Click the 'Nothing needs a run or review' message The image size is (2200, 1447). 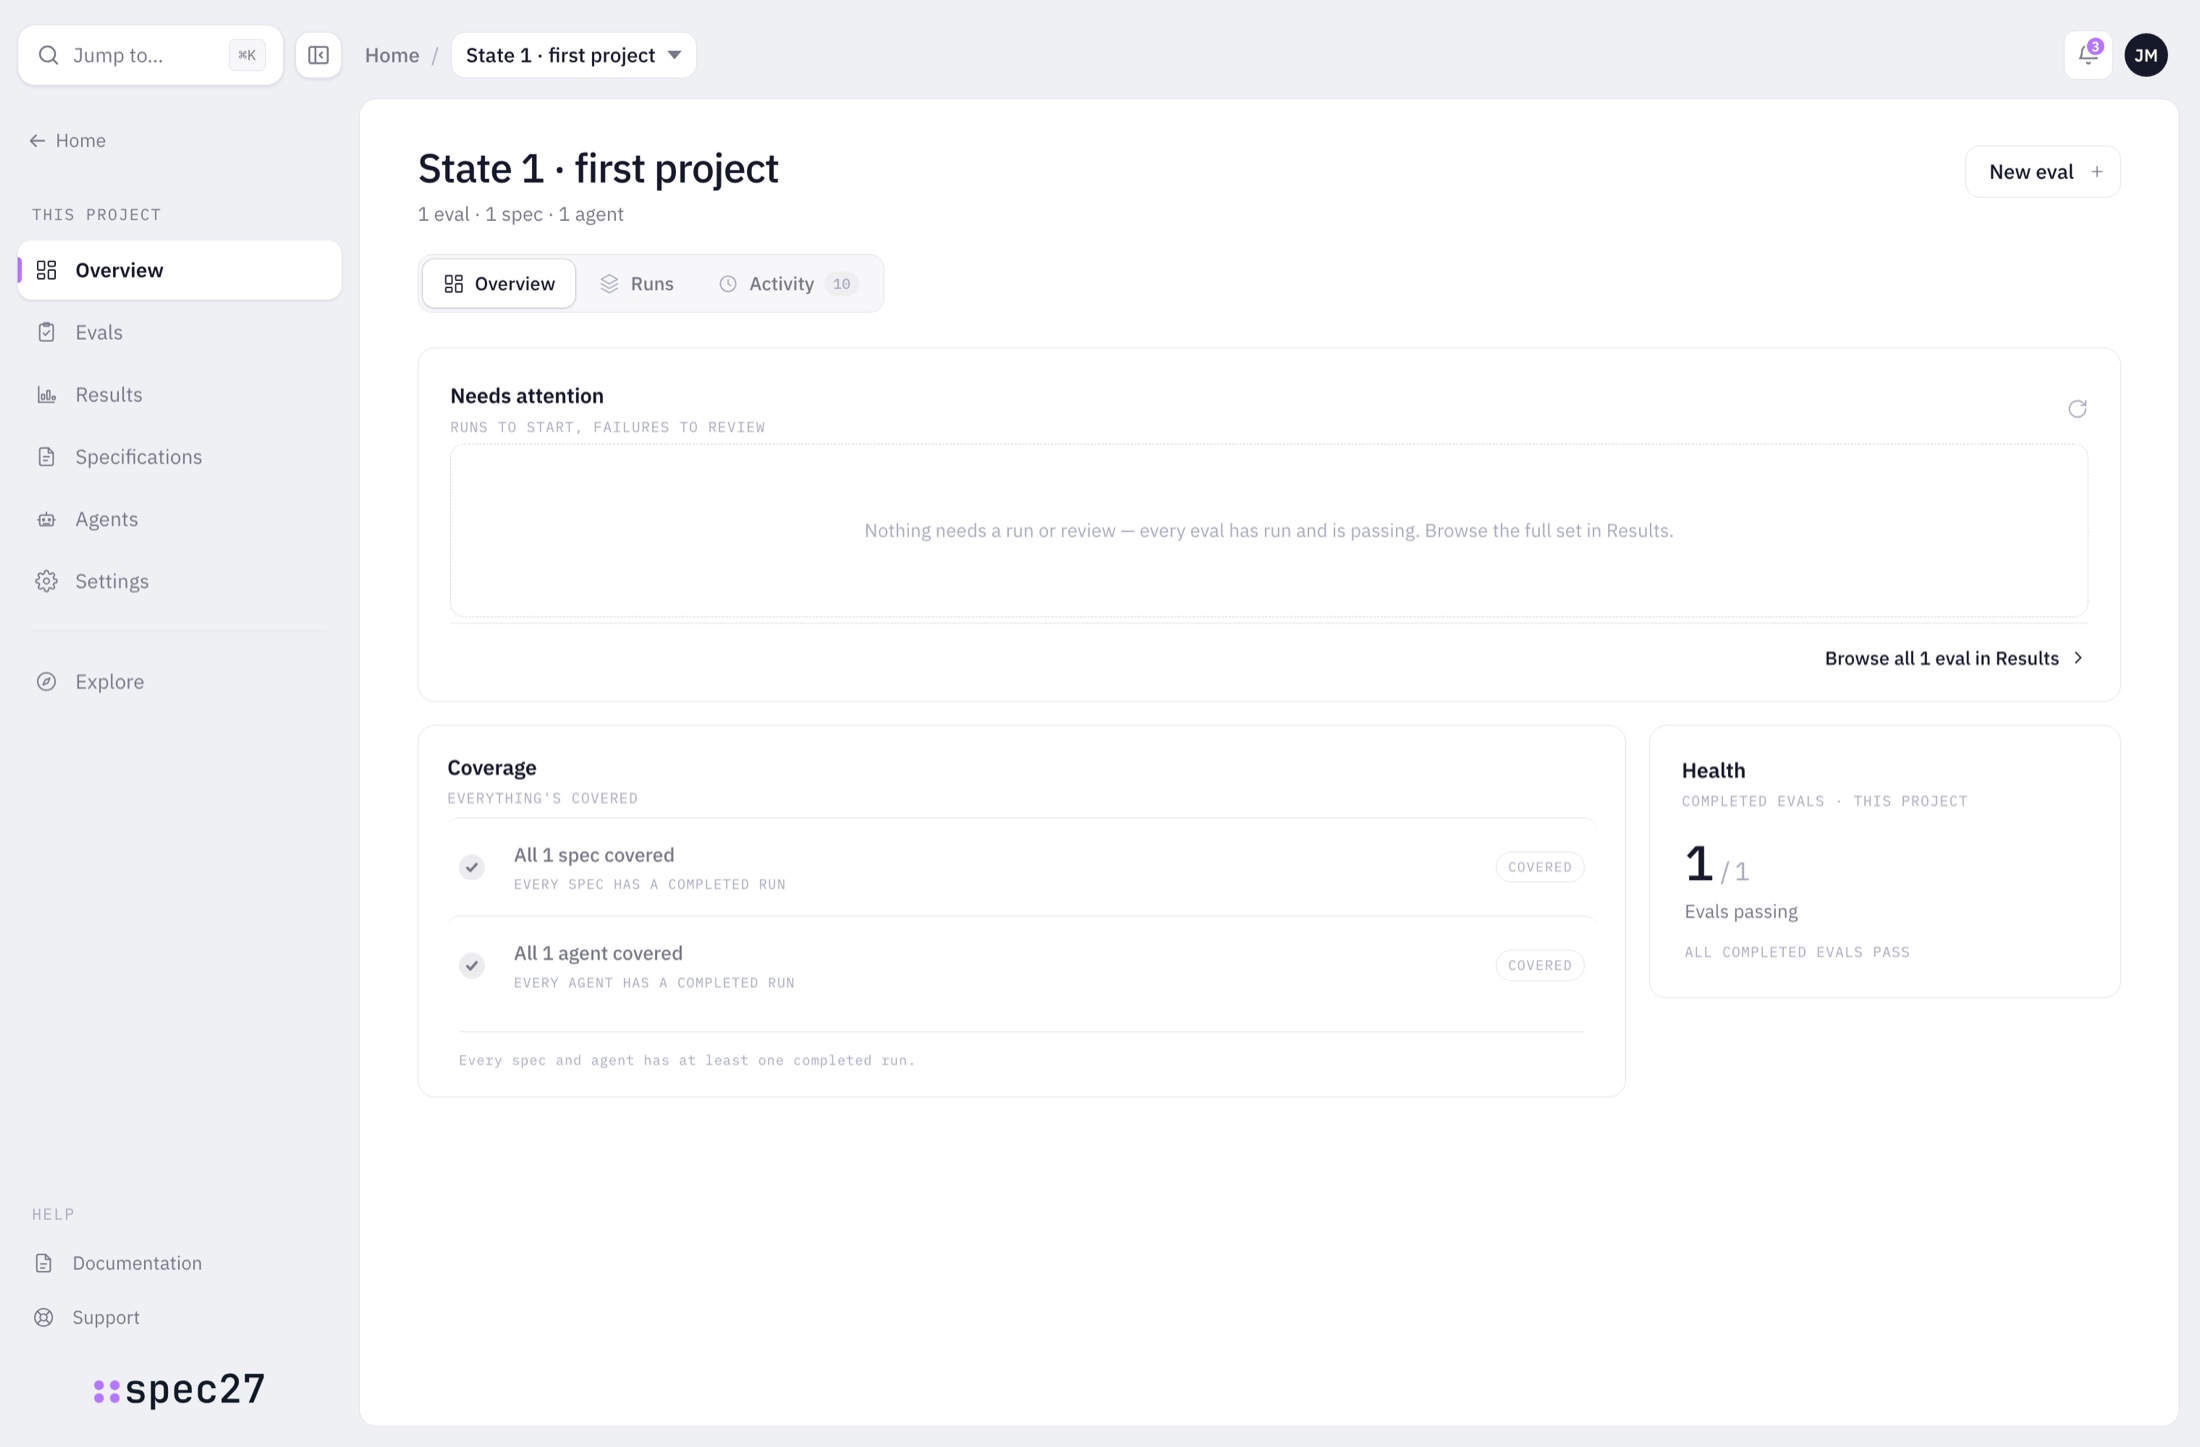click(1268, 530)
